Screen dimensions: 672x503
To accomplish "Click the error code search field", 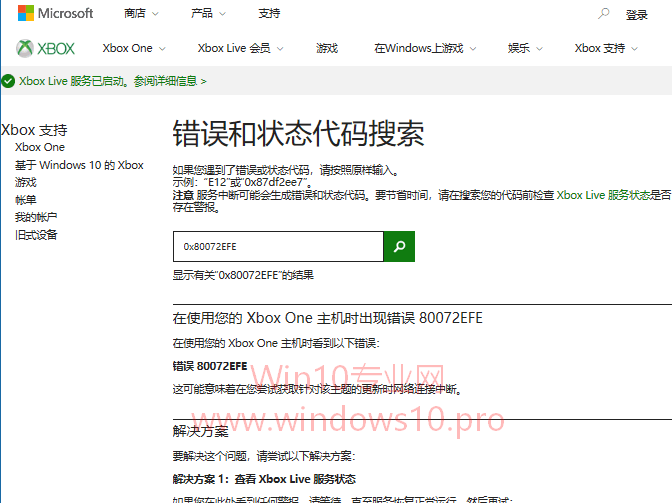I will coord(278,246).
